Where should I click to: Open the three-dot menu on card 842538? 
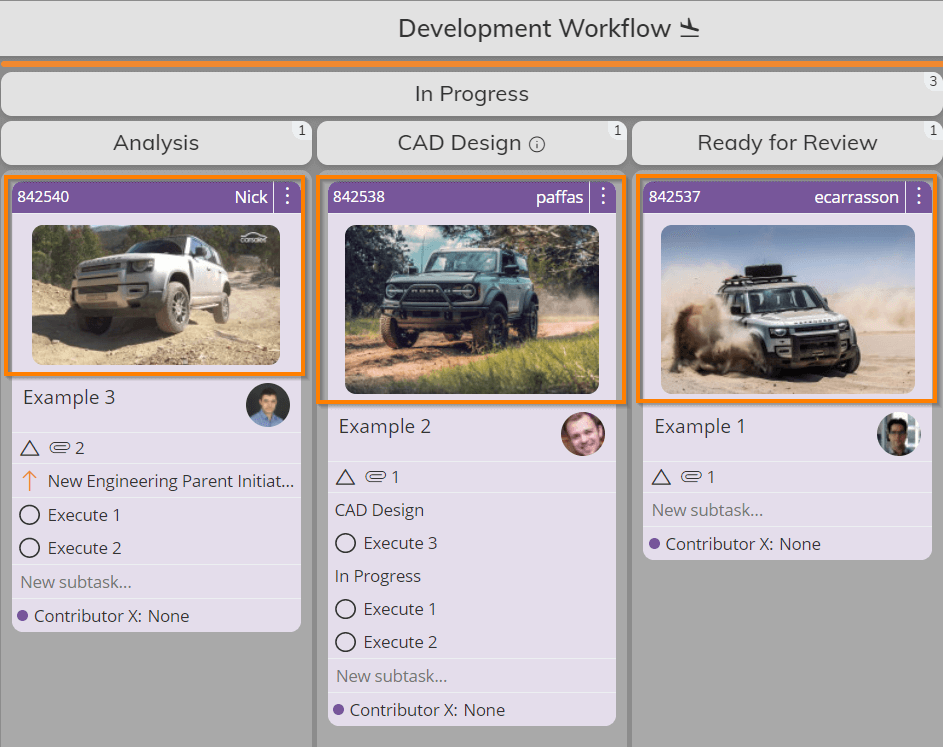pos(603,197)
